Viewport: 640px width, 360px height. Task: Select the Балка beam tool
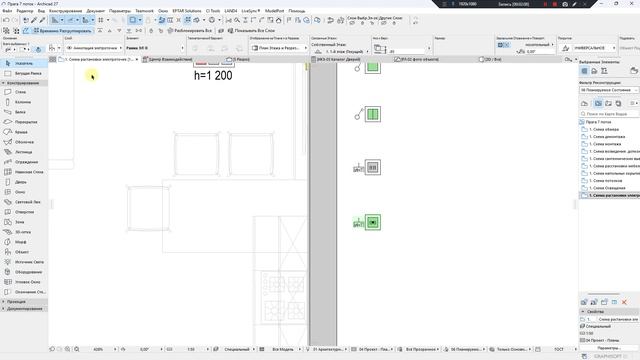pos(24,112)
